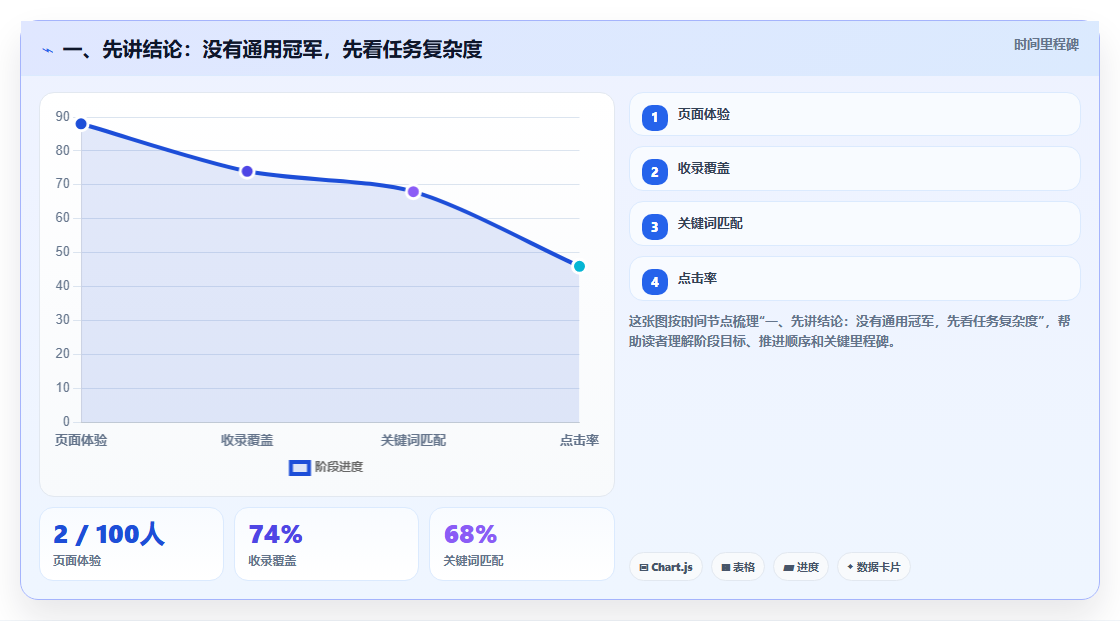The width and height of the screenshot is (1120, 621).
Task: Click the section title 一、先讲结论
Action: click(x=272, y=49)
